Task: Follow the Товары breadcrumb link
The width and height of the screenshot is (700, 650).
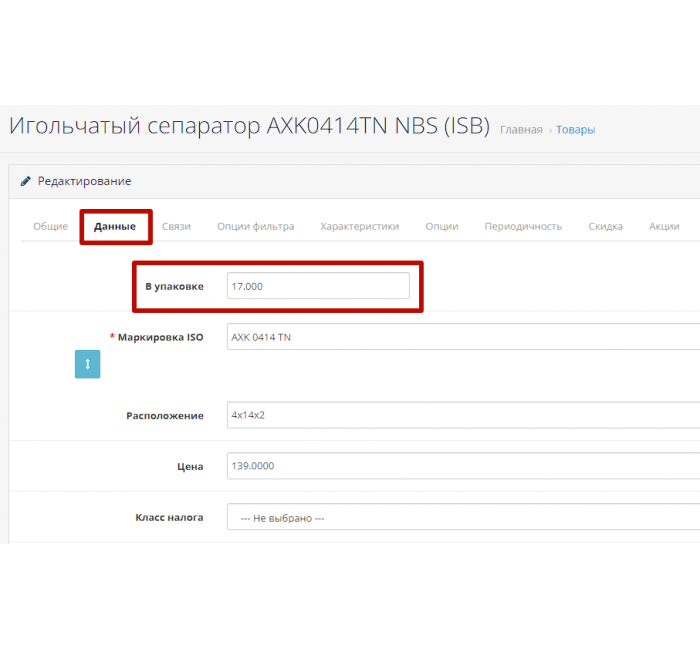Action: [x=575, y=130]
